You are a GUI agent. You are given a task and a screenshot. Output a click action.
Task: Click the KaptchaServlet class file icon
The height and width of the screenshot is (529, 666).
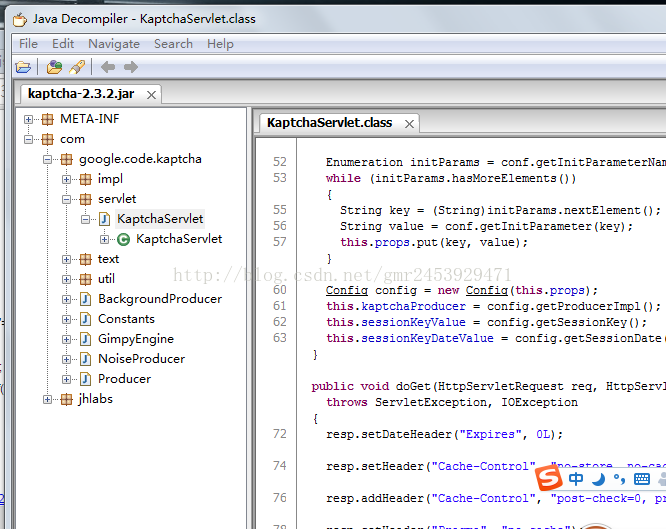pos(104,219)
